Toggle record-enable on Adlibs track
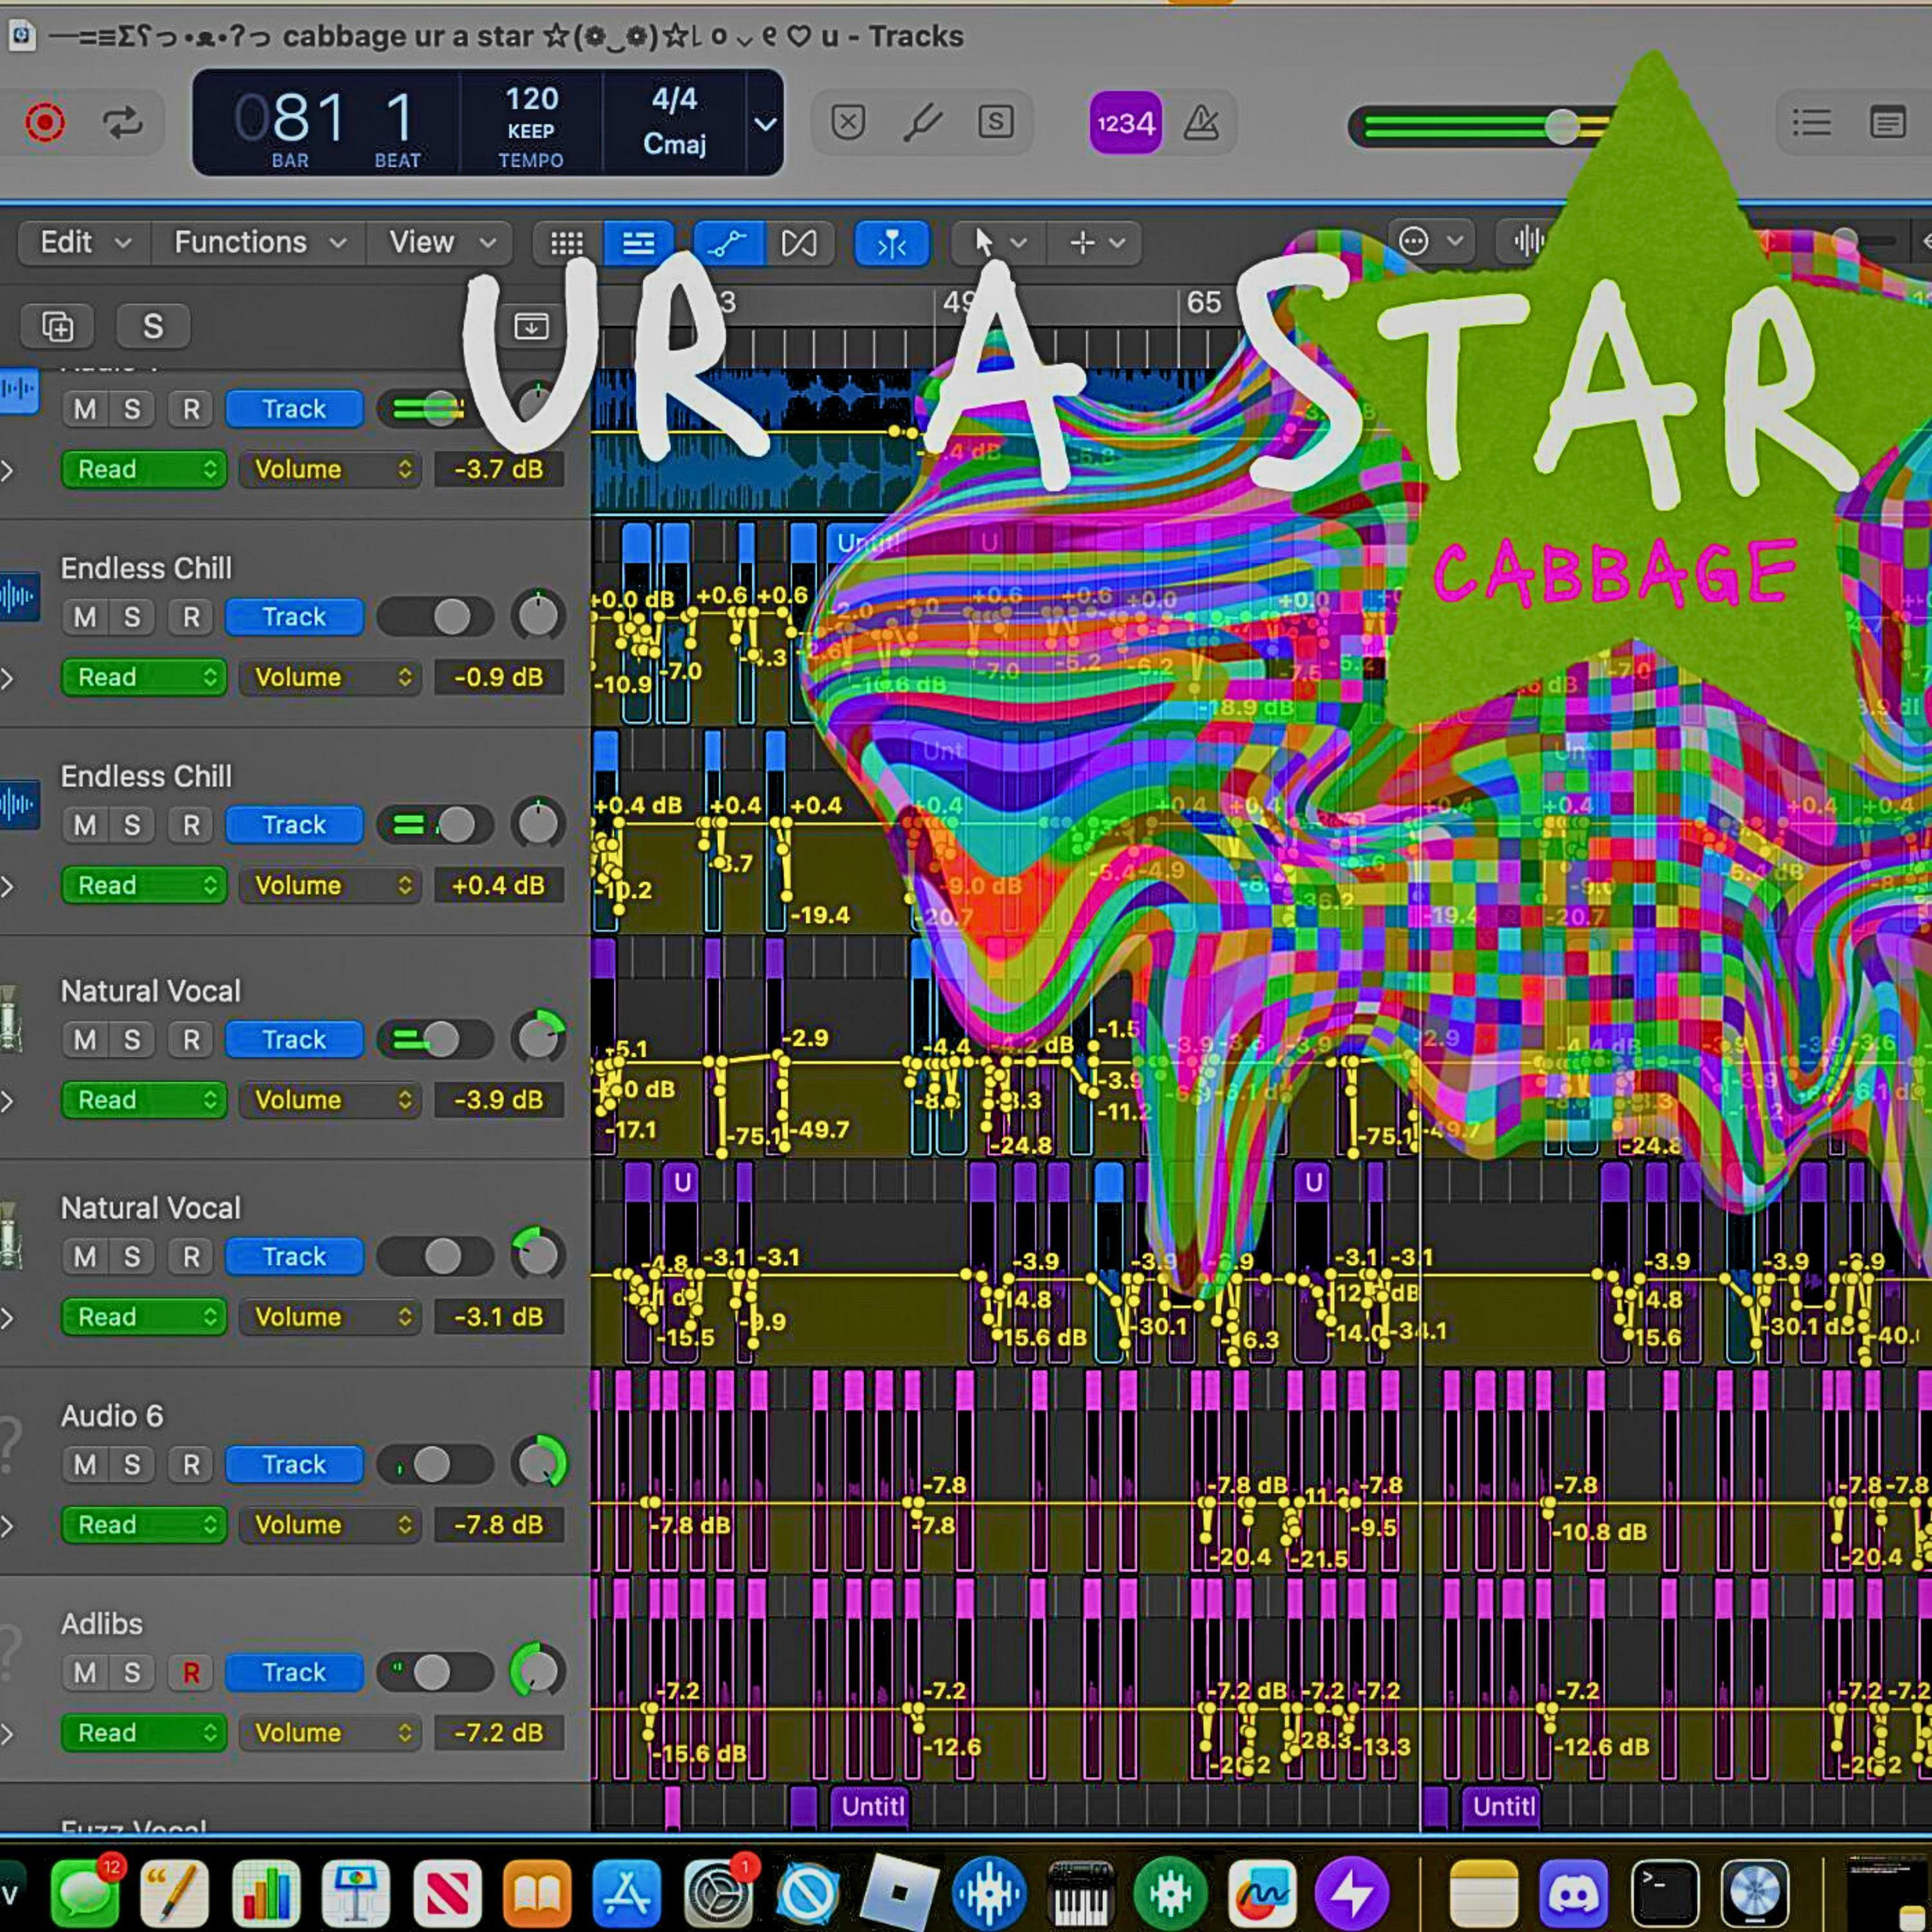Image resolution: width=1932 pixels, height=1932 pixels. [x=191, y=1673]
